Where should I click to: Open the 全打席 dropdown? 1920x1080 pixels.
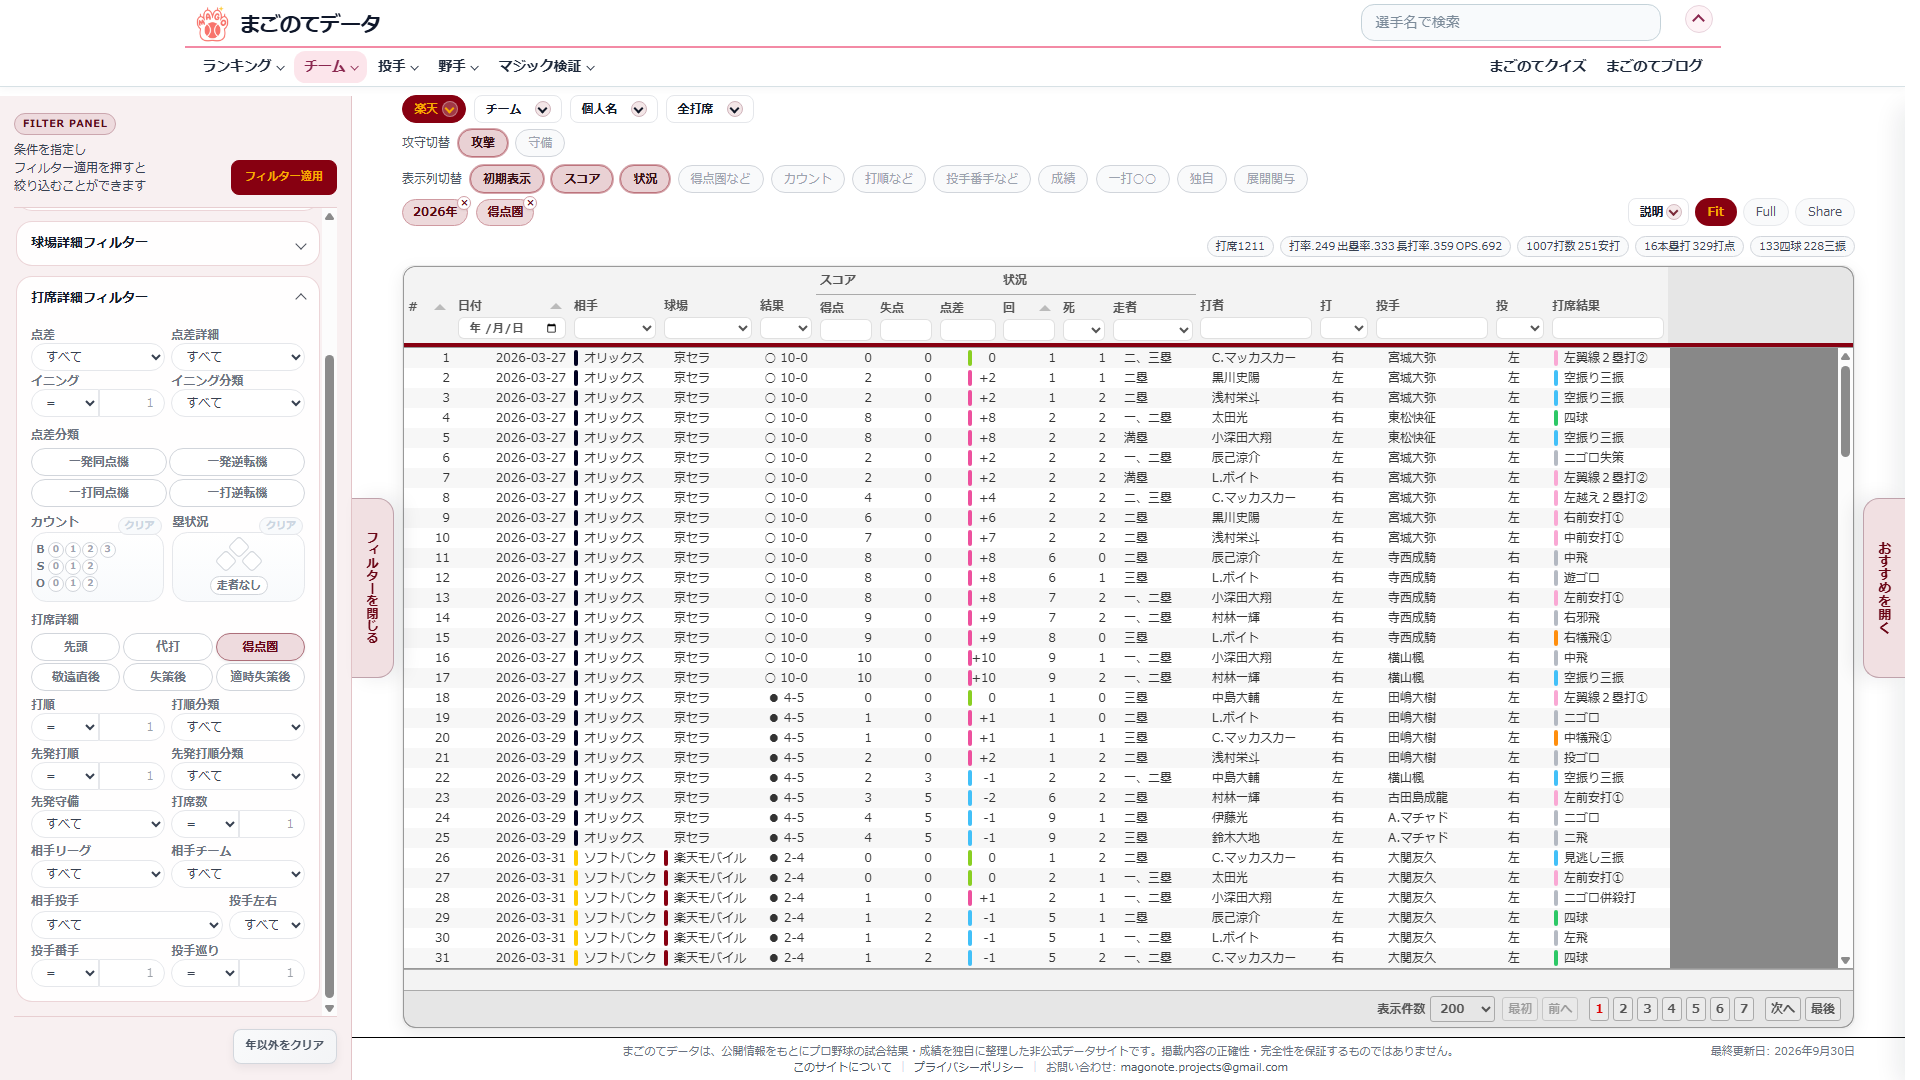(x=709, y=109)
